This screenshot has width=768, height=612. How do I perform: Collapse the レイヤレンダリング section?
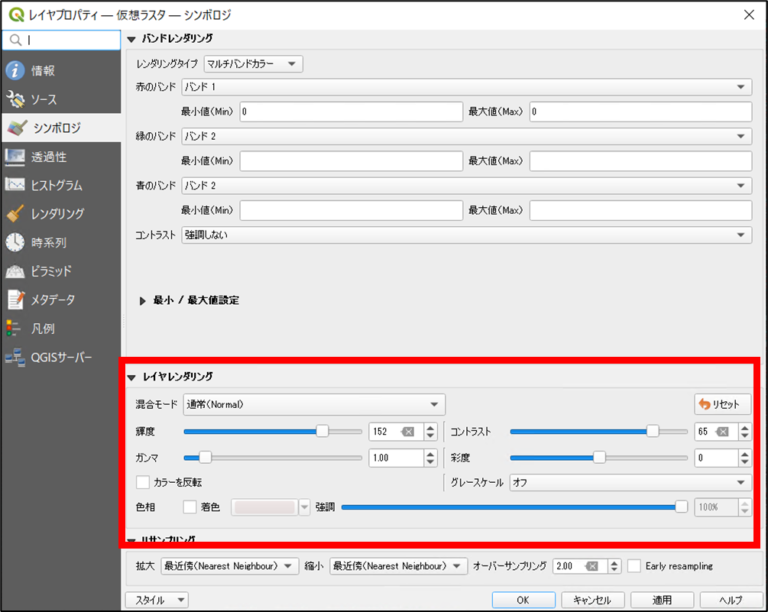131,377
